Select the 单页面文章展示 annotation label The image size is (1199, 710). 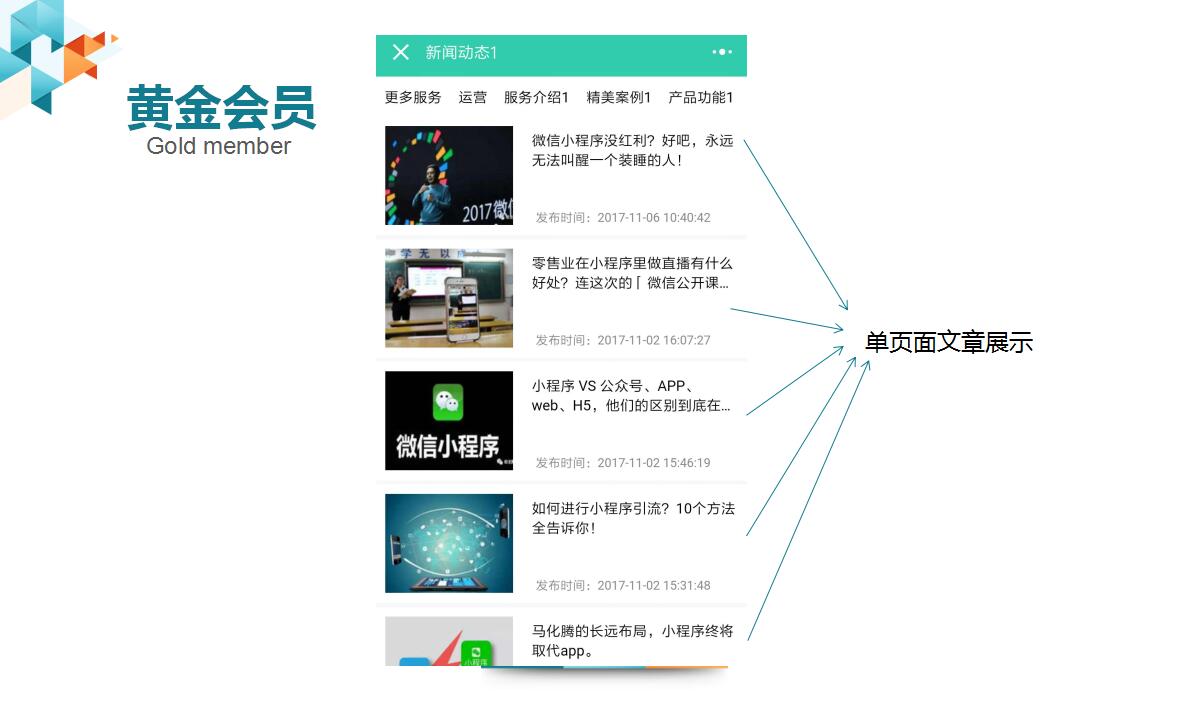[948, 343]
